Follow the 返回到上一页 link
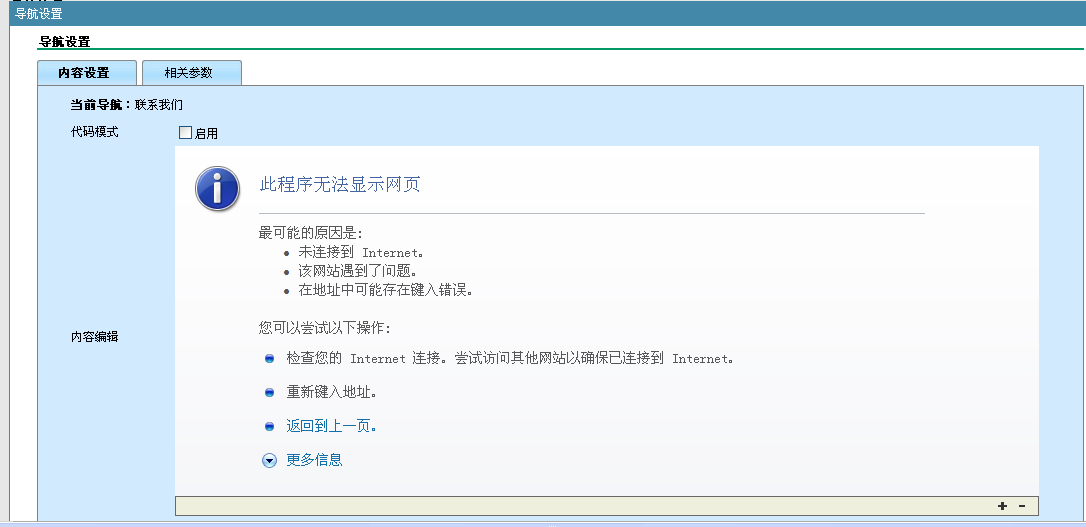The width and height of the screenshot is (1086, 527). pos(330,426)
